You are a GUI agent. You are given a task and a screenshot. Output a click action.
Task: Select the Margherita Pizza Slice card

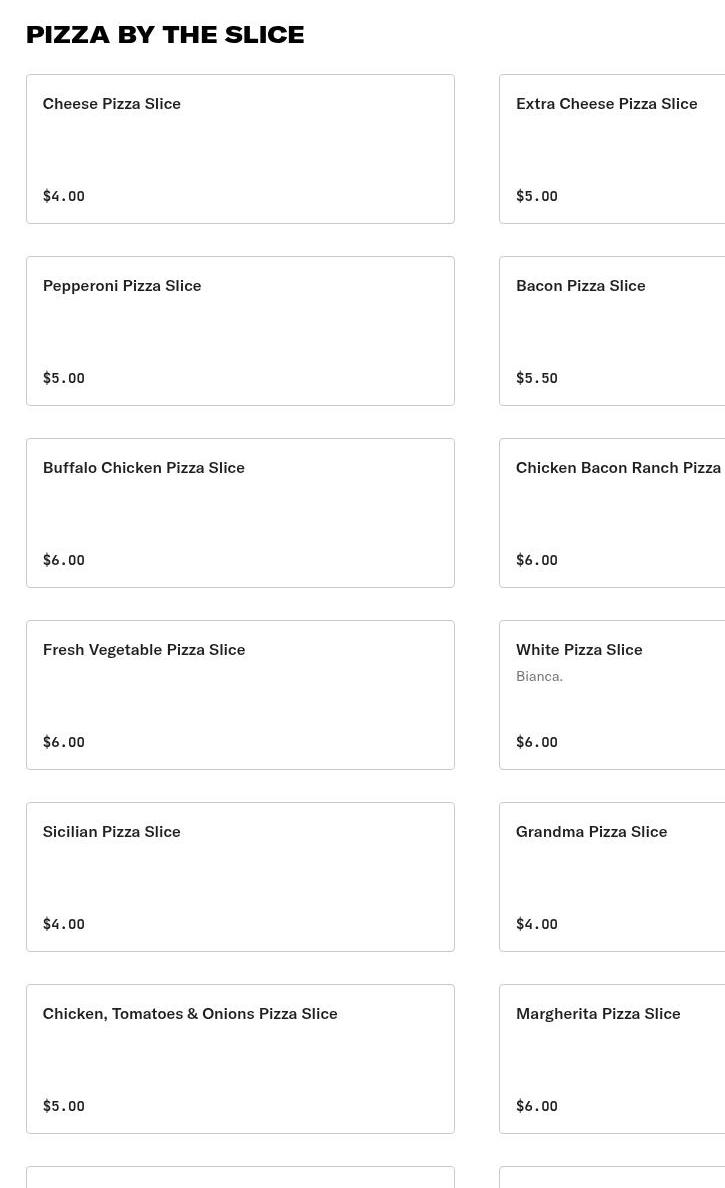[612, 1058]
